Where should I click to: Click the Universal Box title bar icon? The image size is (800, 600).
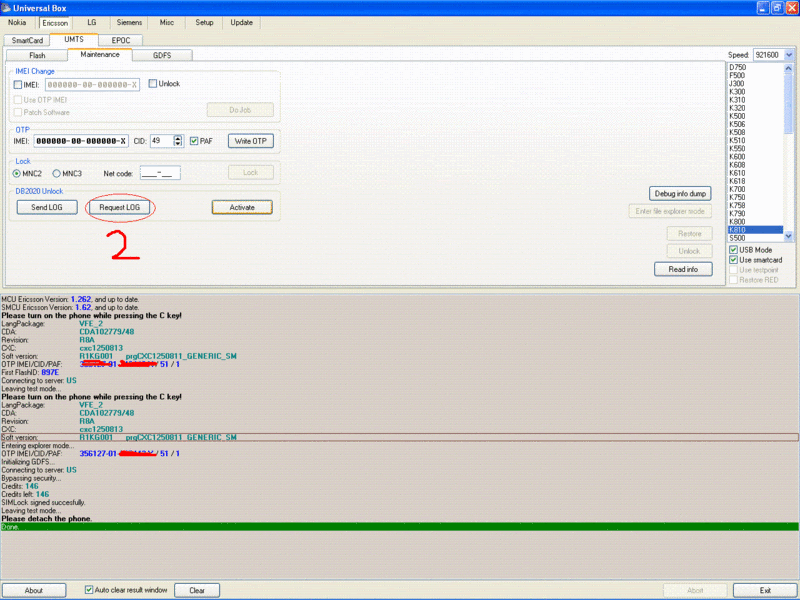click(x=6, y=8)
